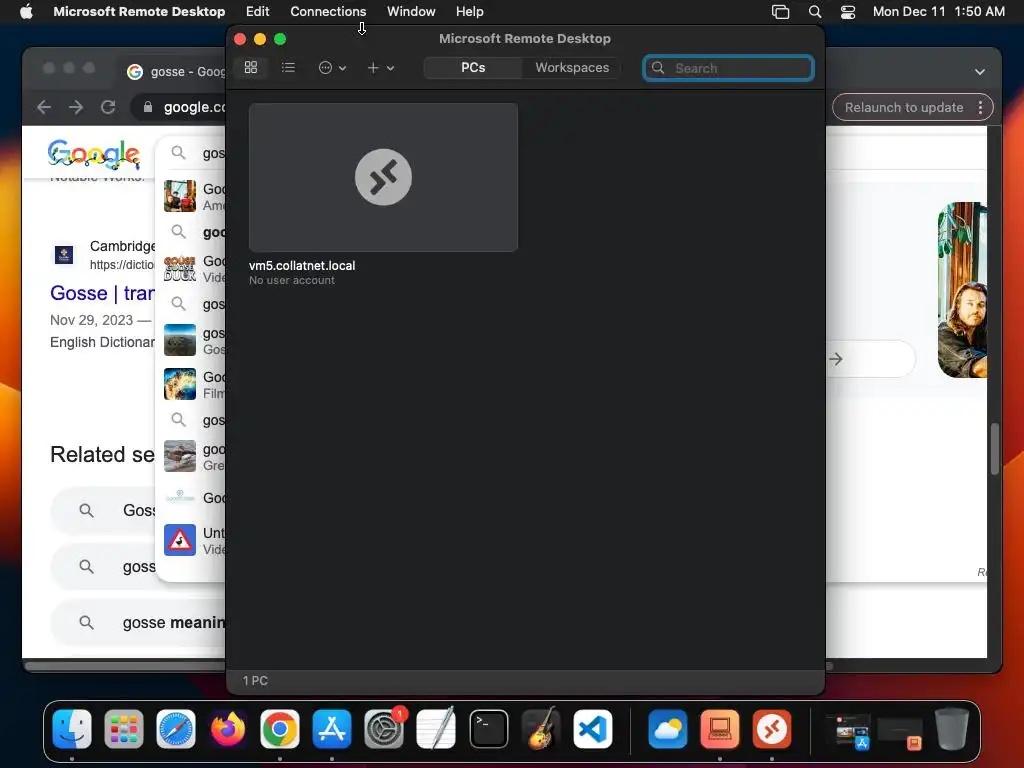Open Visual Studio Code from the Dock
The image size is (1024, 768).
coord(592,729)
